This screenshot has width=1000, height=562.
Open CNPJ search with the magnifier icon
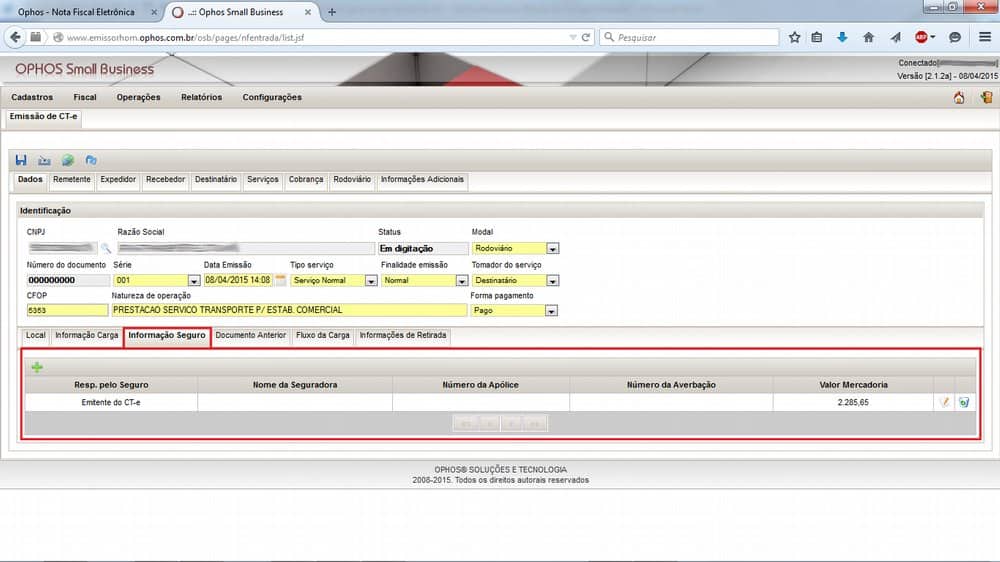[x=106, y=248]
